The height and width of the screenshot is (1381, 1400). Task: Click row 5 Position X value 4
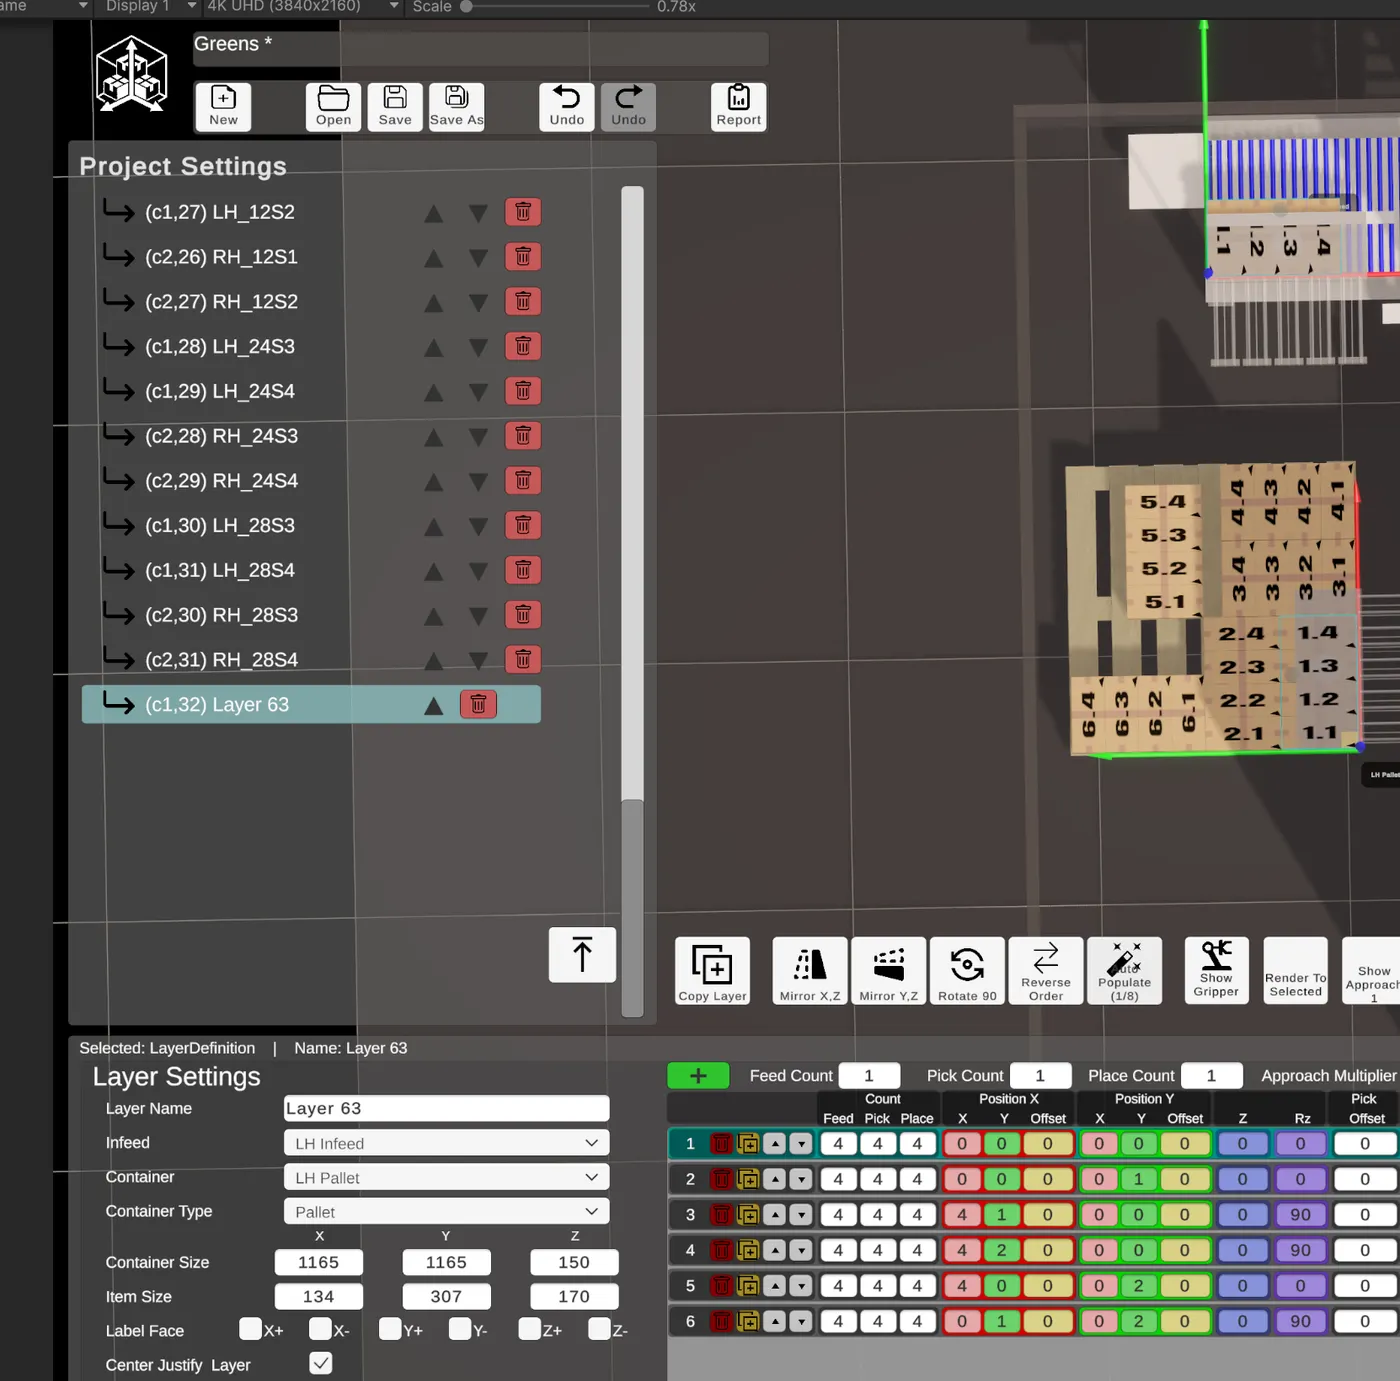coord(962,1286)
